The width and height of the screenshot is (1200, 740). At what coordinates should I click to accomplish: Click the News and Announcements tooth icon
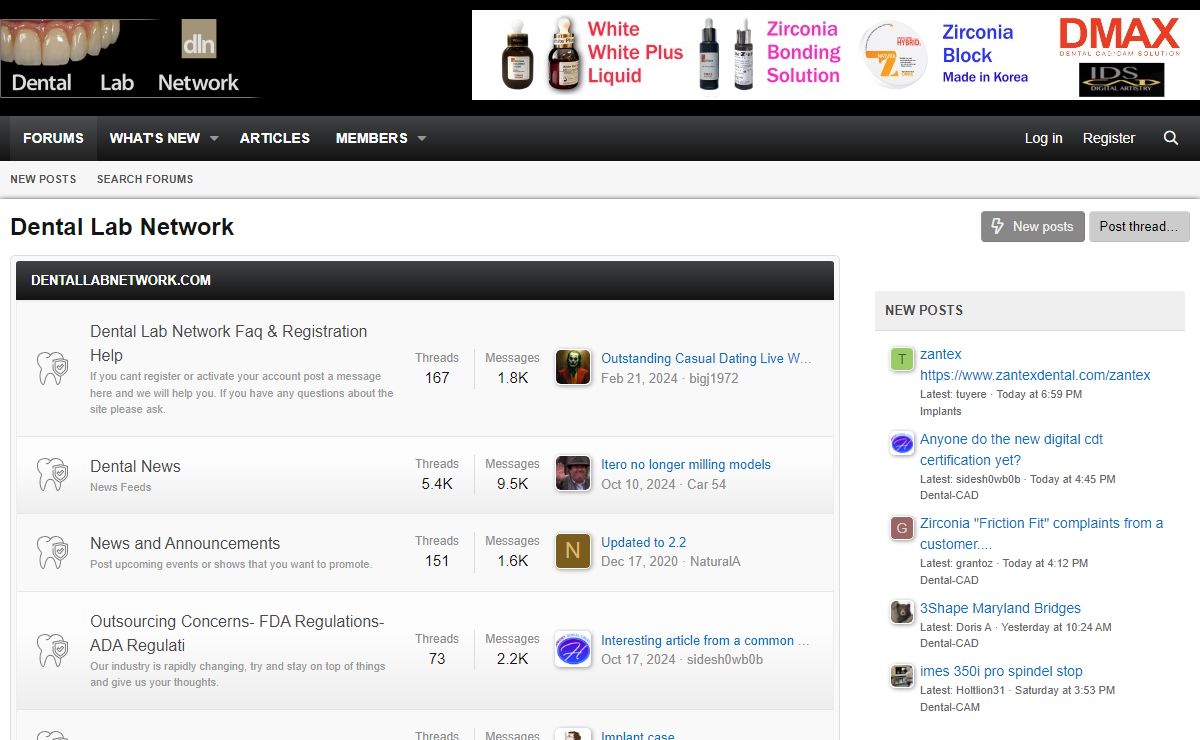52,552
